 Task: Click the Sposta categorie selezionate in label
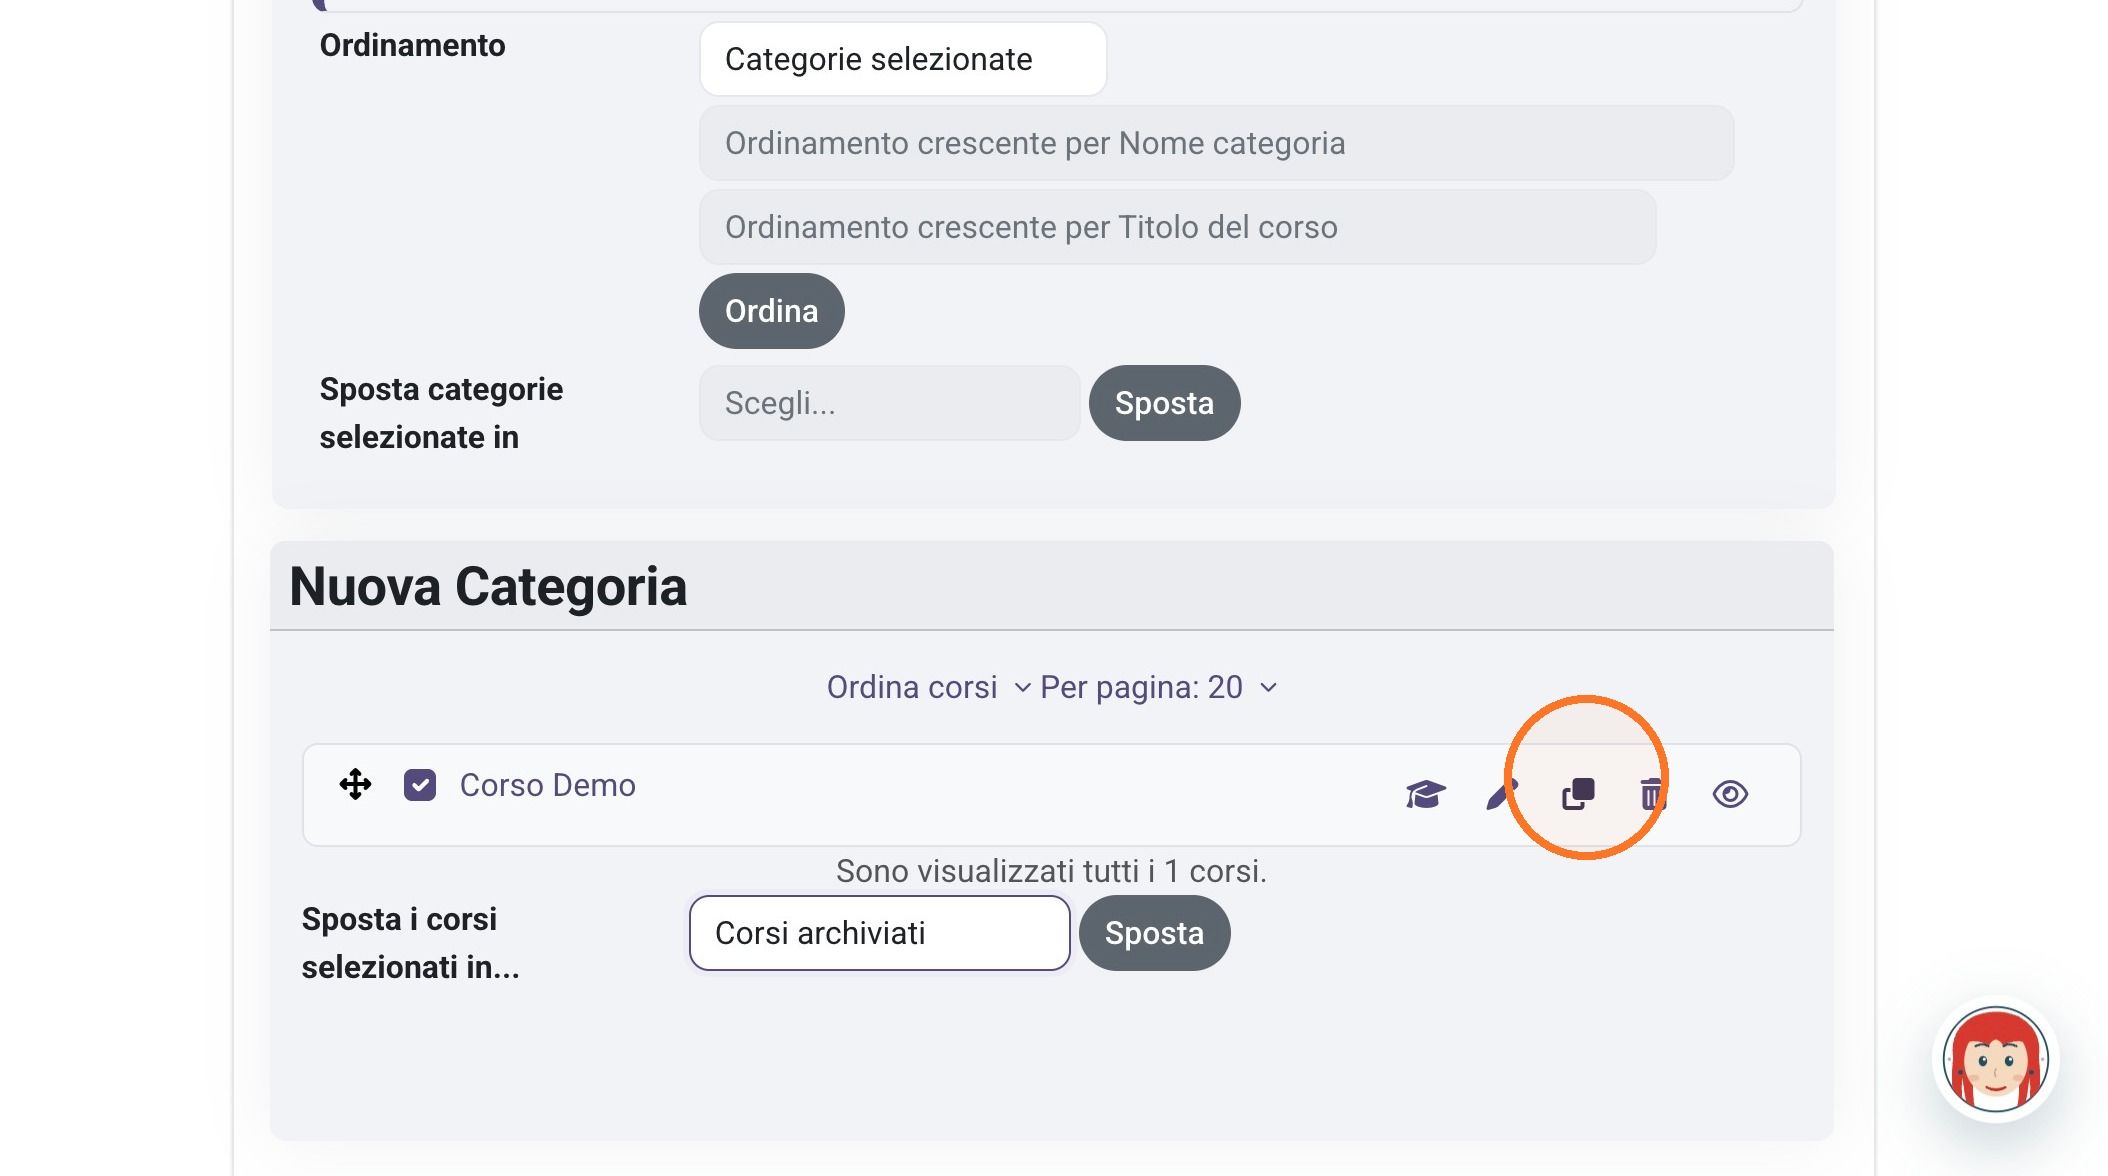point(441,413)
